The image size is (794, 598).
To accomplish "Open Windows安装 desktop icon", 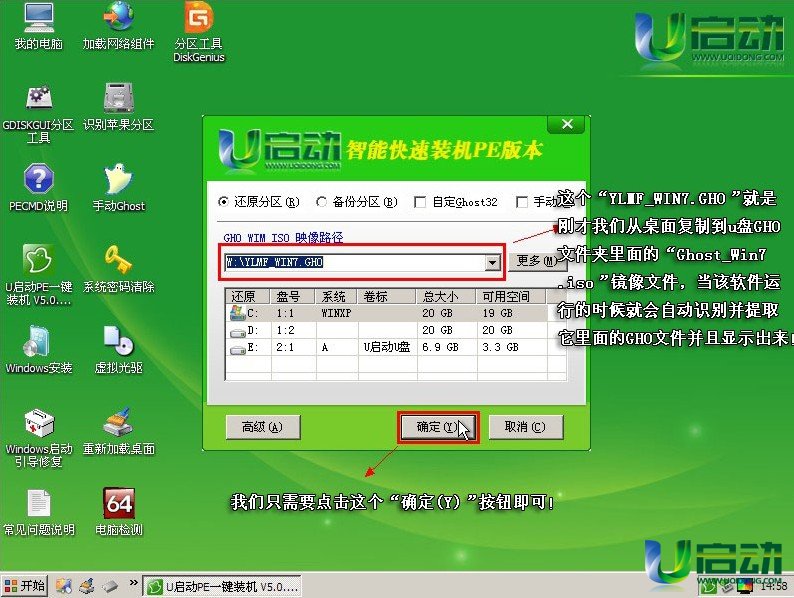I will tap(38, 350).
